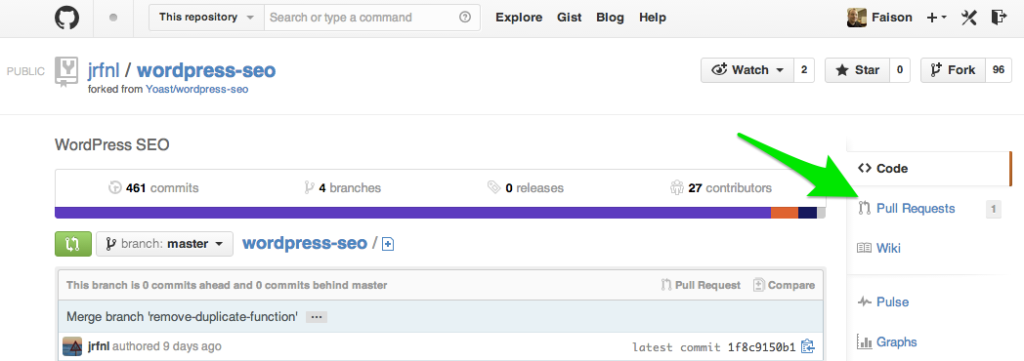
Task: Open the Yoast/wordpress-seo parent repository link
Action: (197, 89)
